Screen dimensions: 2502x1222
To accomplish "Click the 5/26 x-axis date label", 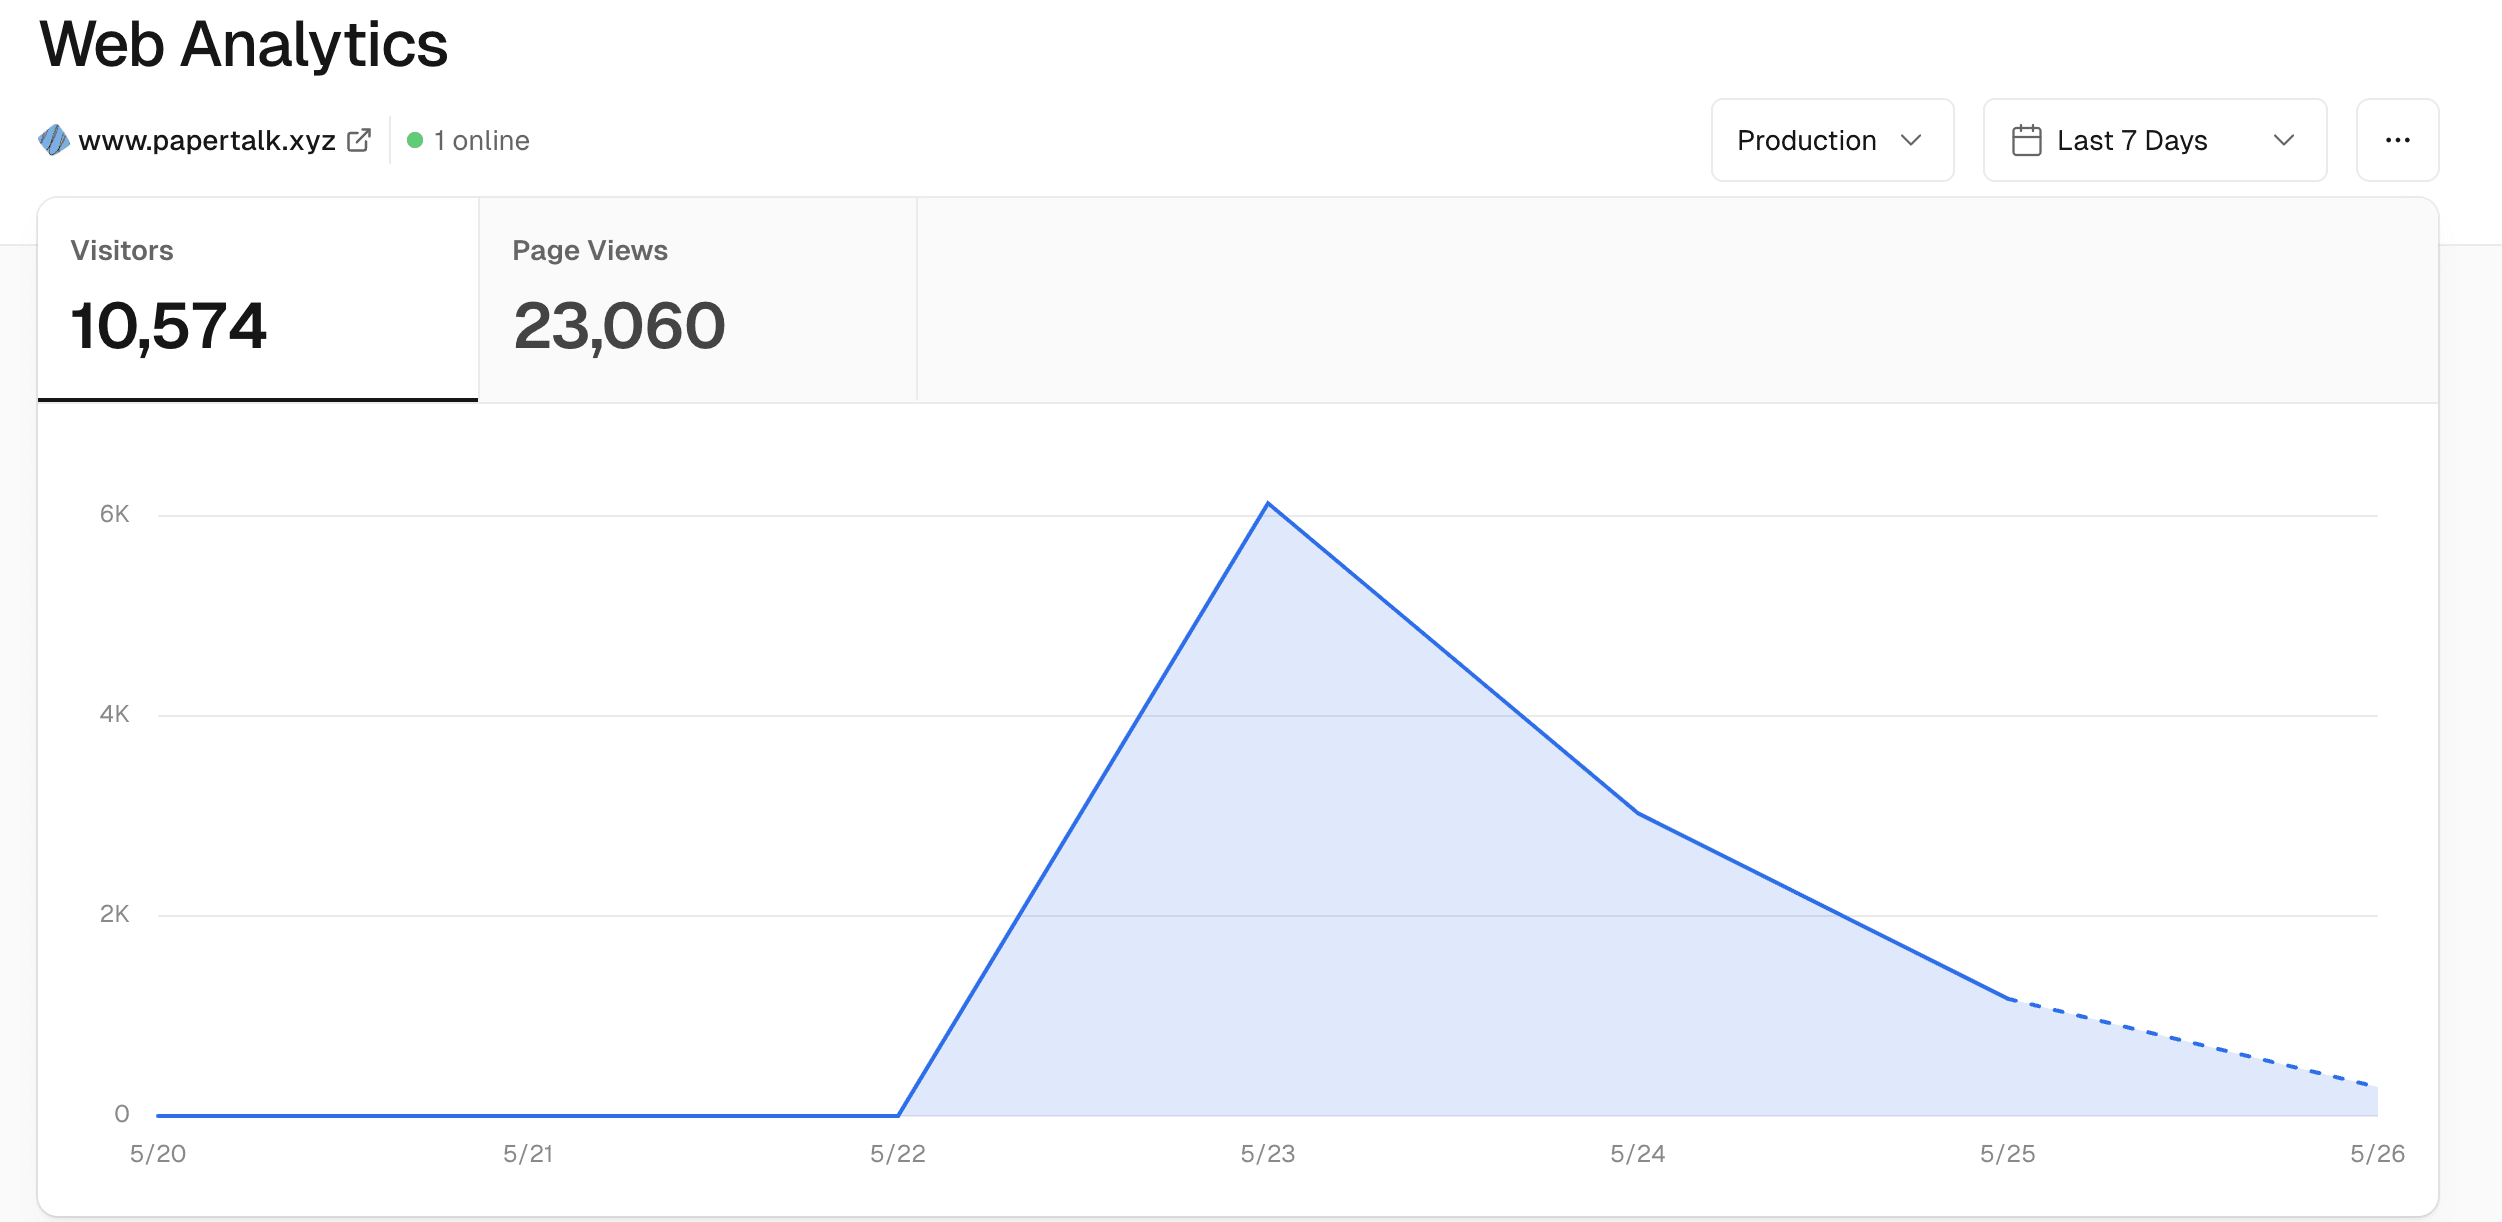I will tap(2376, 1154).
